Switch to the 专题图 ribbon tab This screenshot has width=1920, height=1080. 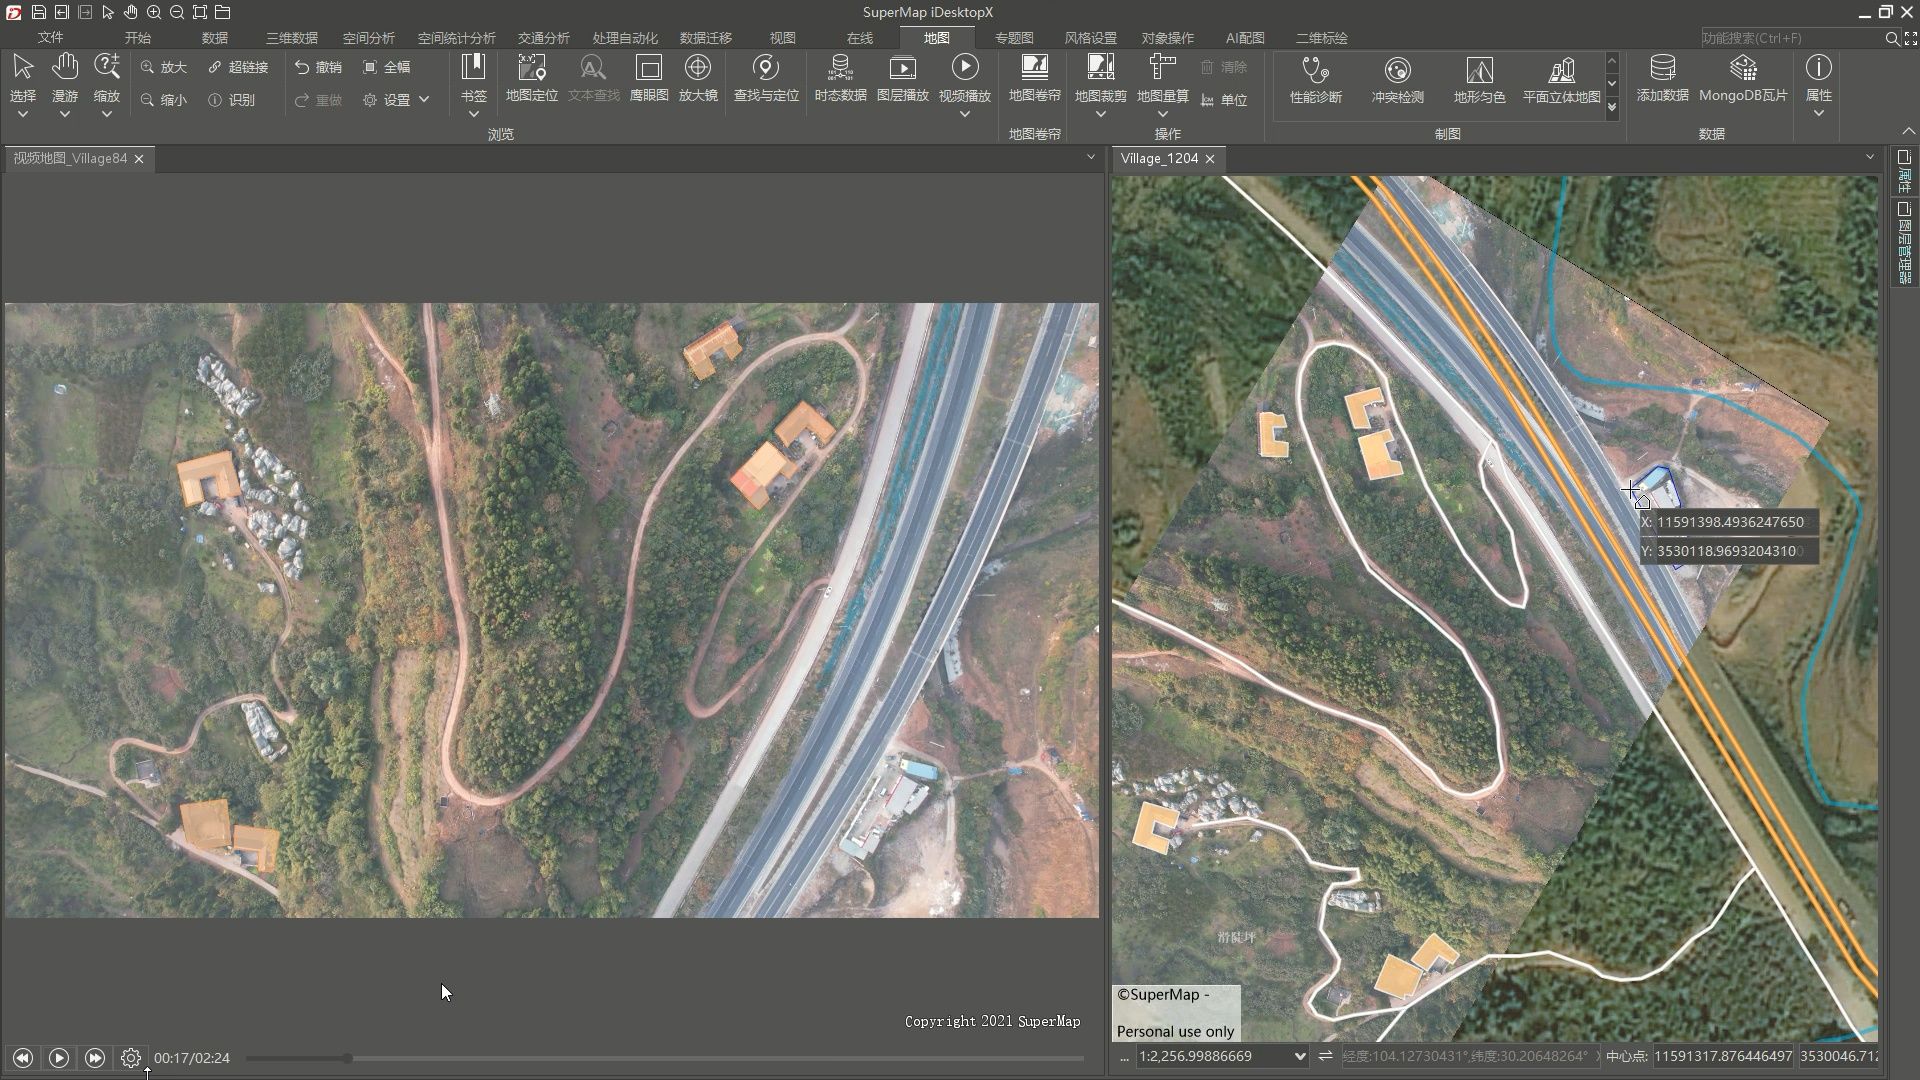click(1014, 38)
